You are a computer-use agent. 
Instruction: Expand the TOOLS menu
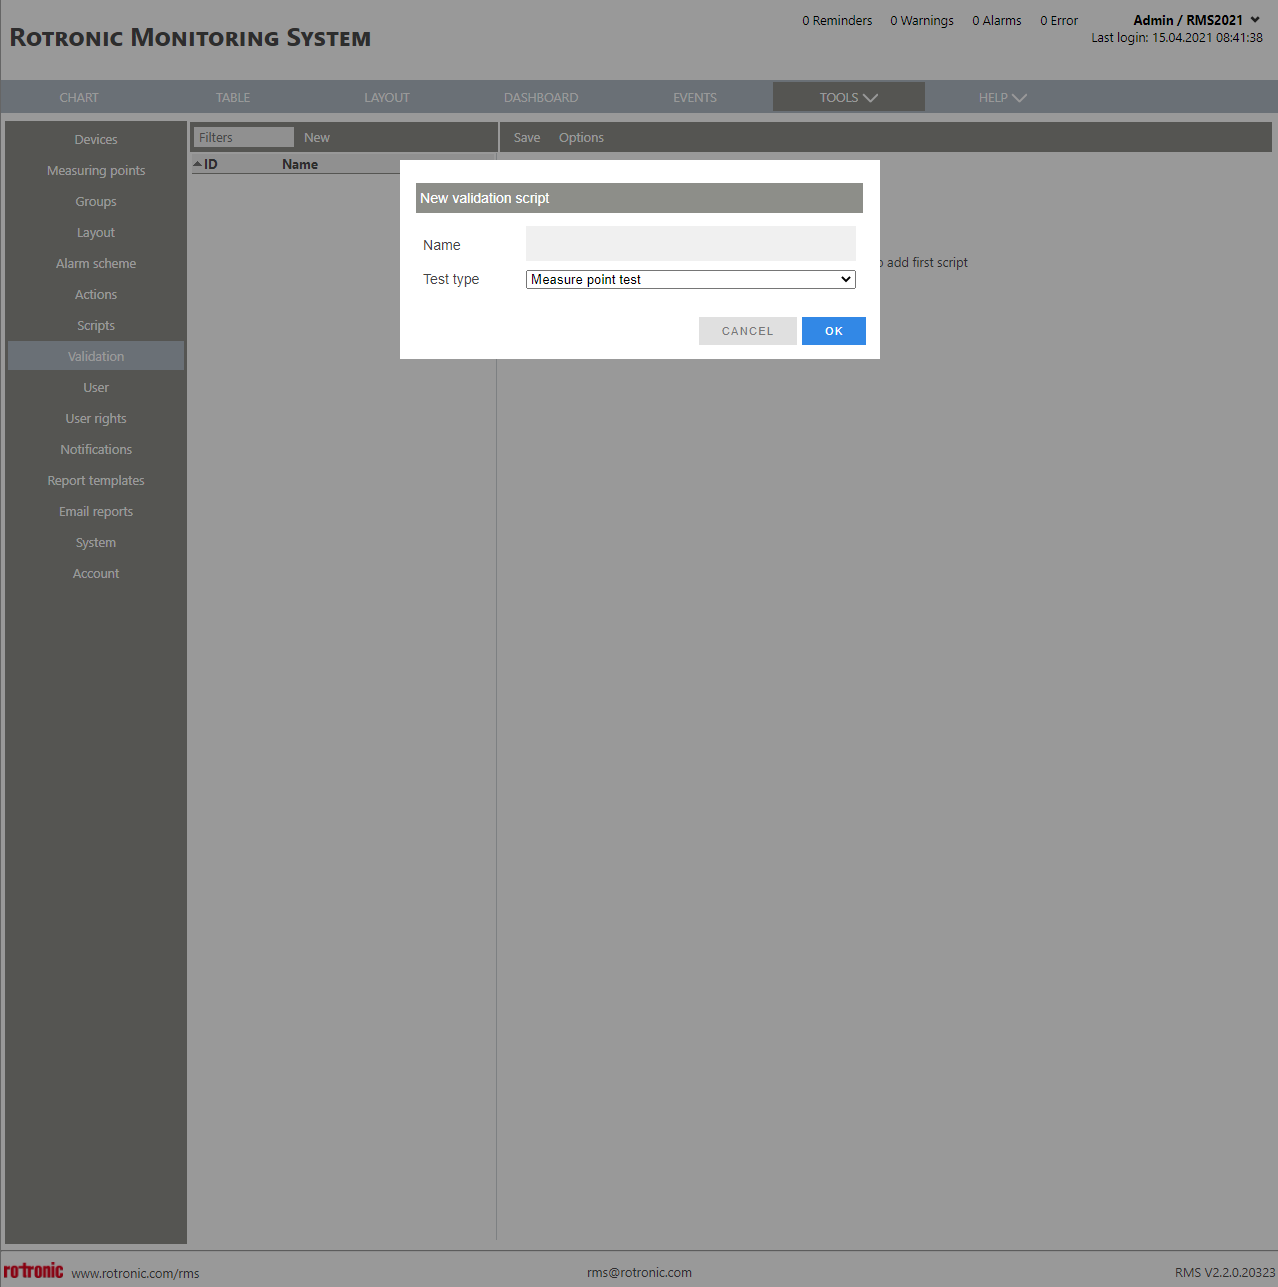(848, 97)
